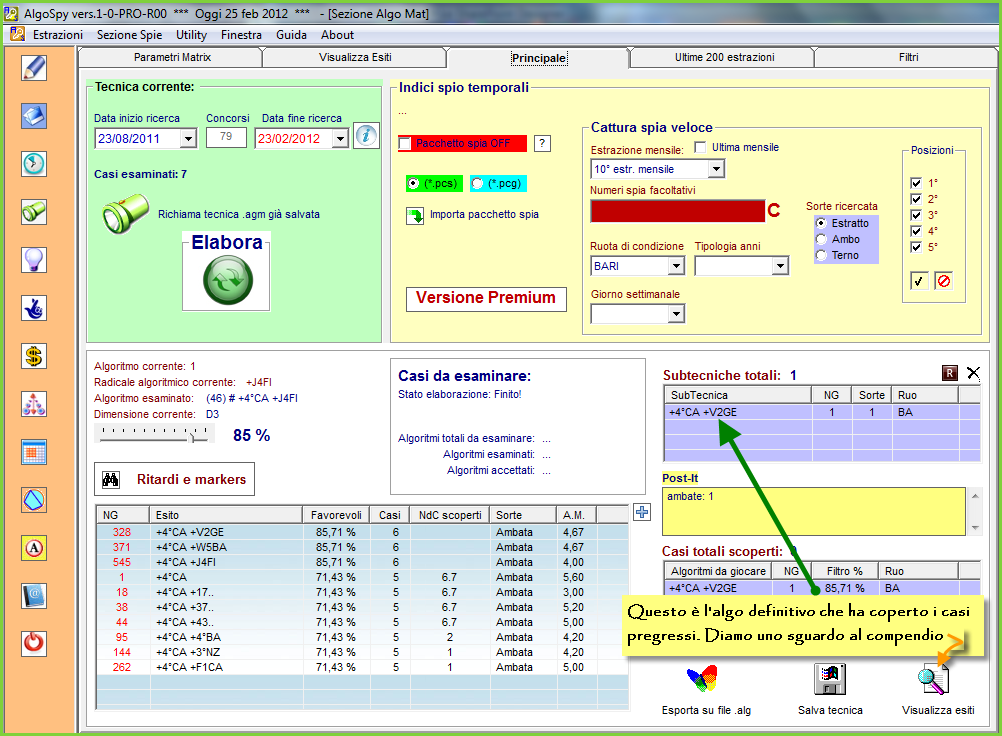Enable the Ultima mensile checkbox

click(x=701, y=148)
